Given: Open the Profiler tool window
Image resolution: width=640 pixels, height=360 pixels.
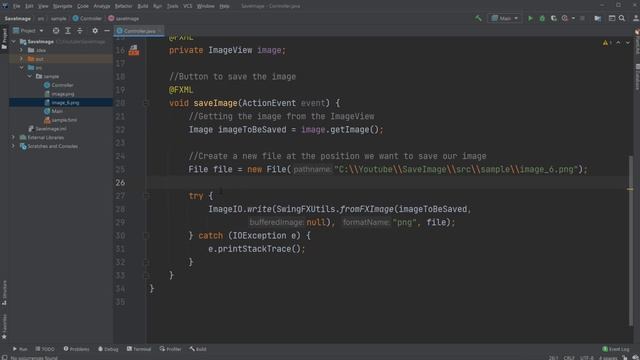Looking at the screenshot, I should point(171,349).
